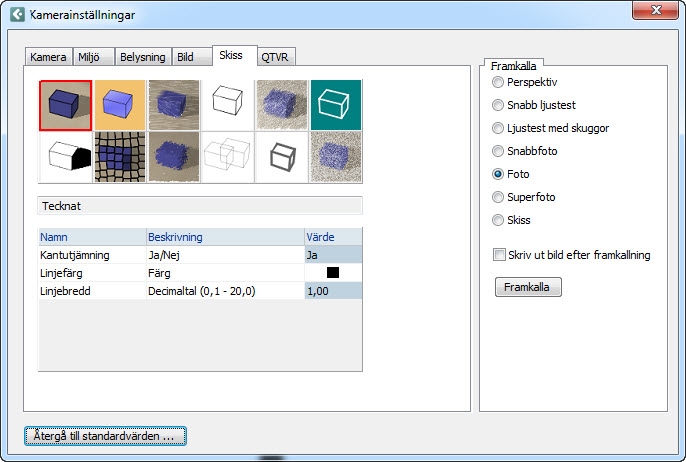Open the QTVR tab
This screenshot has height=462, width=686.
pyautogui.click(x=276, y=57)
